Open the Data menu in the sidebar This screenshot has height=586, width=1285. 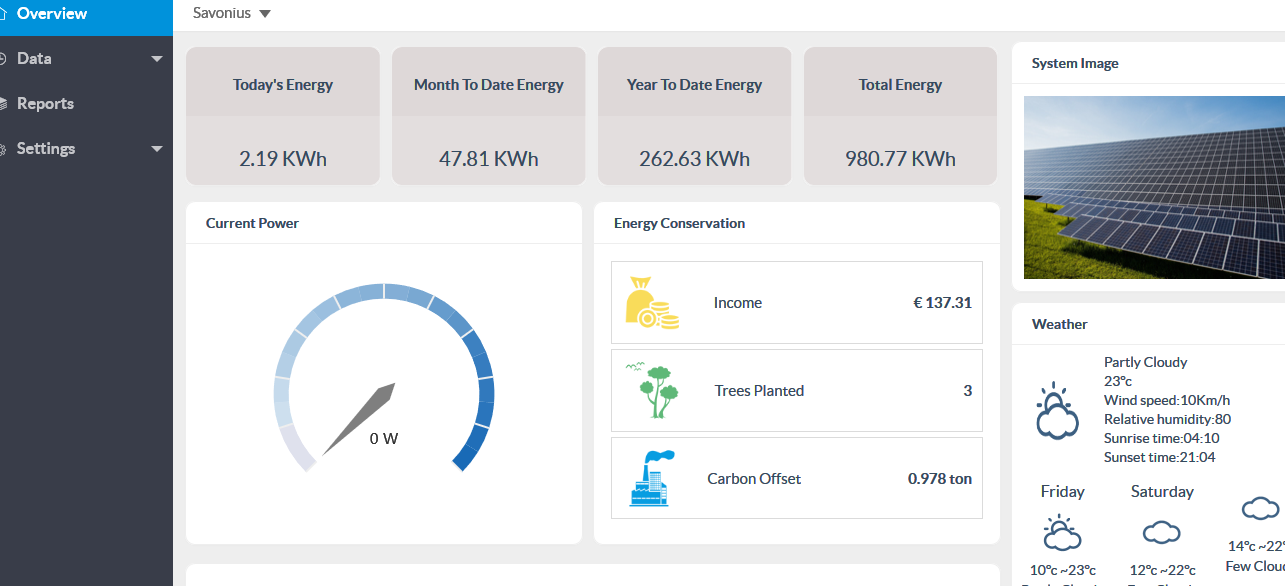coord(86,59)
